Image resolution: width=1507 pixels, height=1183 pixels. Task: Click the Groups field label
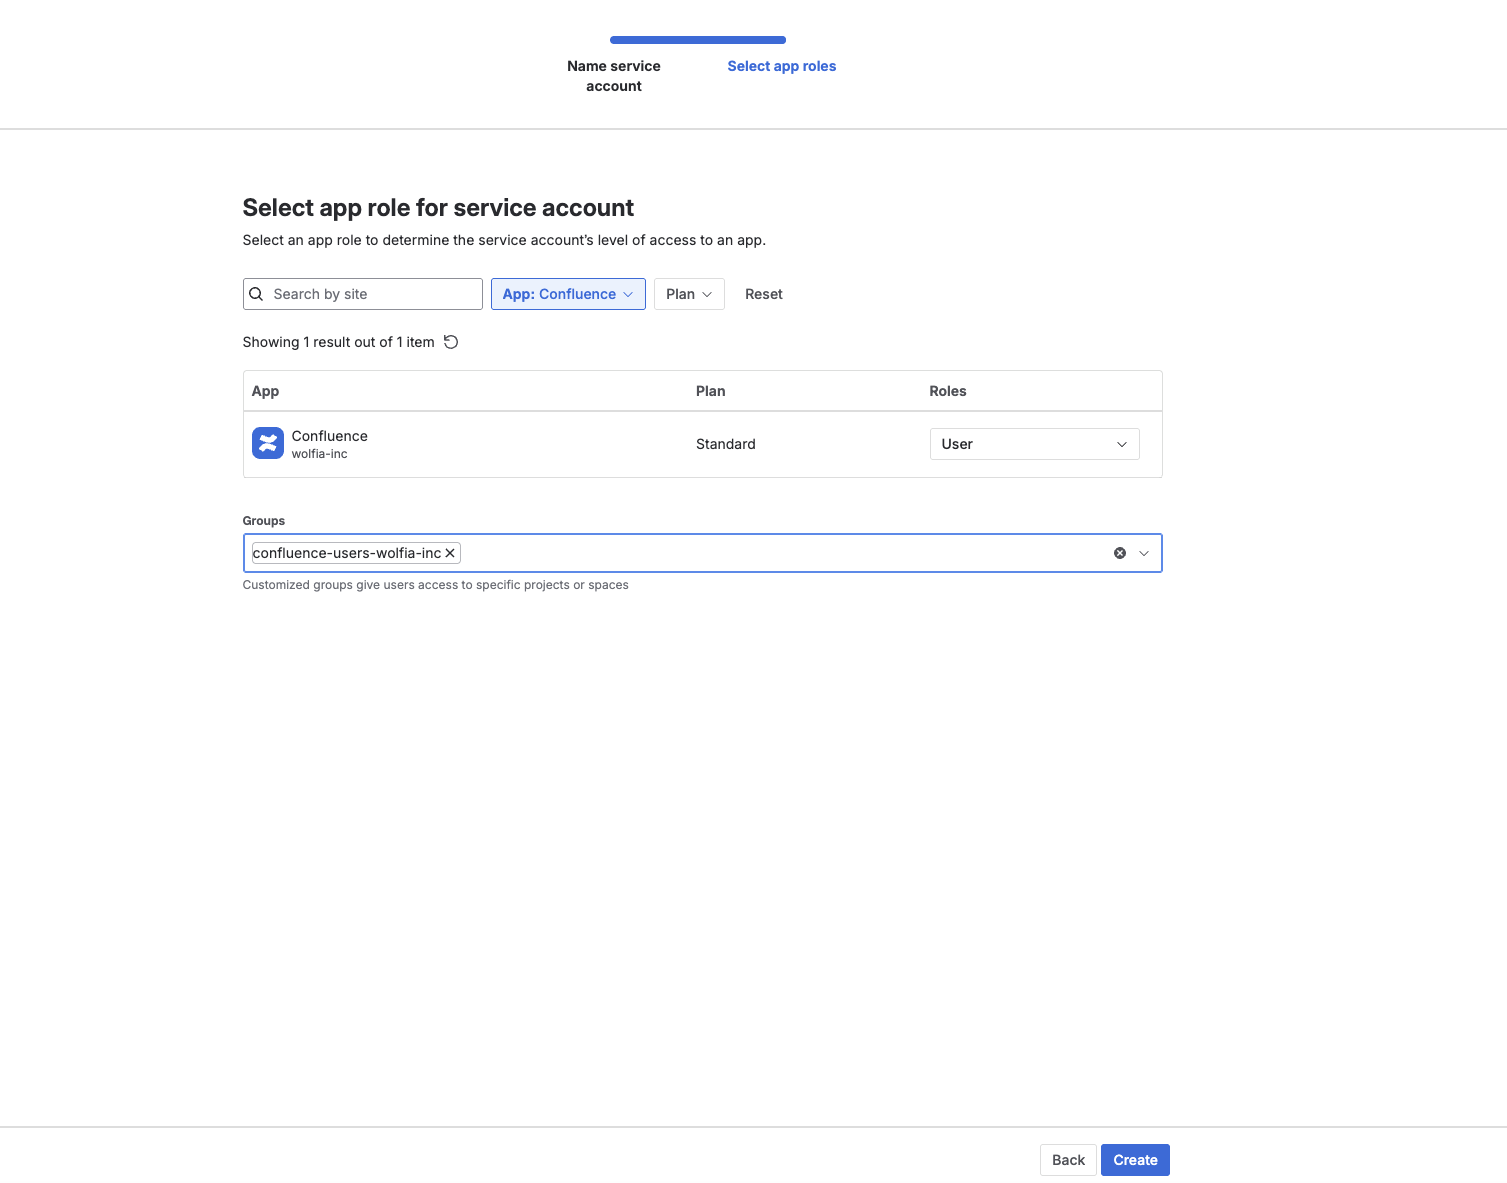[x=264, y=521]
